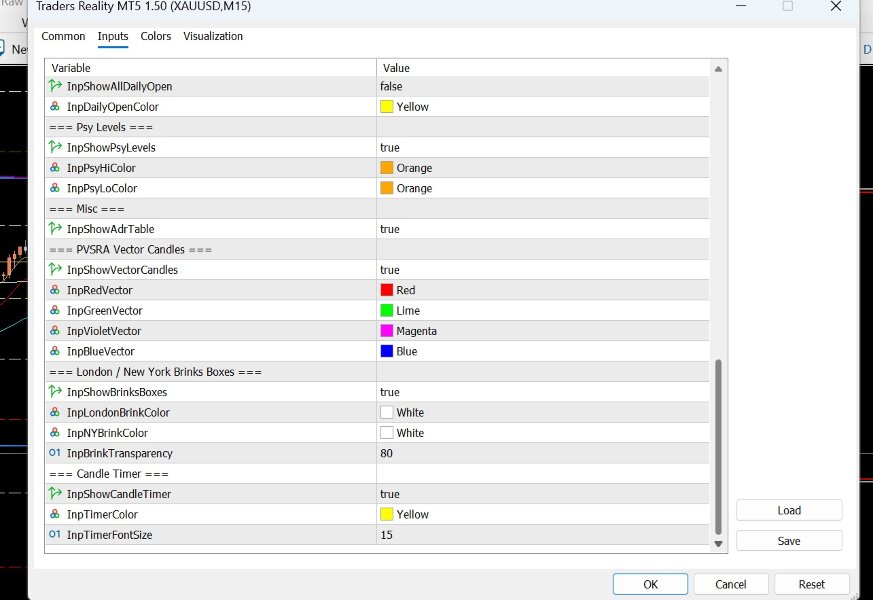
Task: Pick the Red swatch for InpRedVector
Action: pyautogui.click(x=386, y=290)
